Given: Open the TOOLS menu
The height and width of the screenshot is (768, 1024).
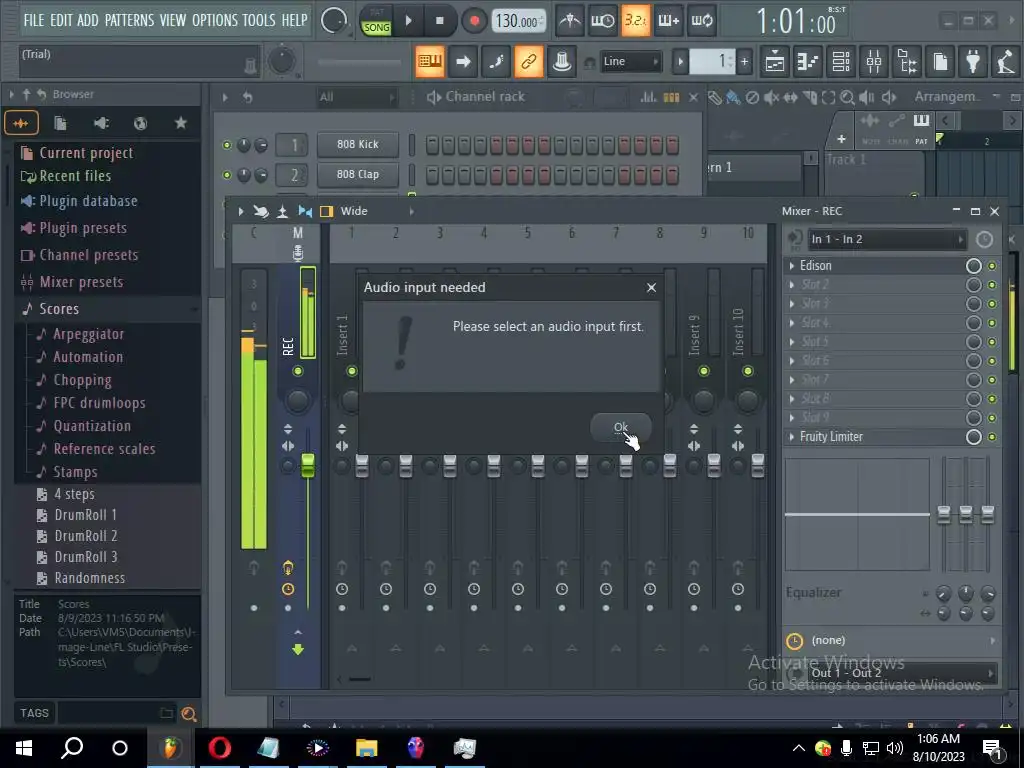Looking at the screenshot, I should click(x=259, y=20).
